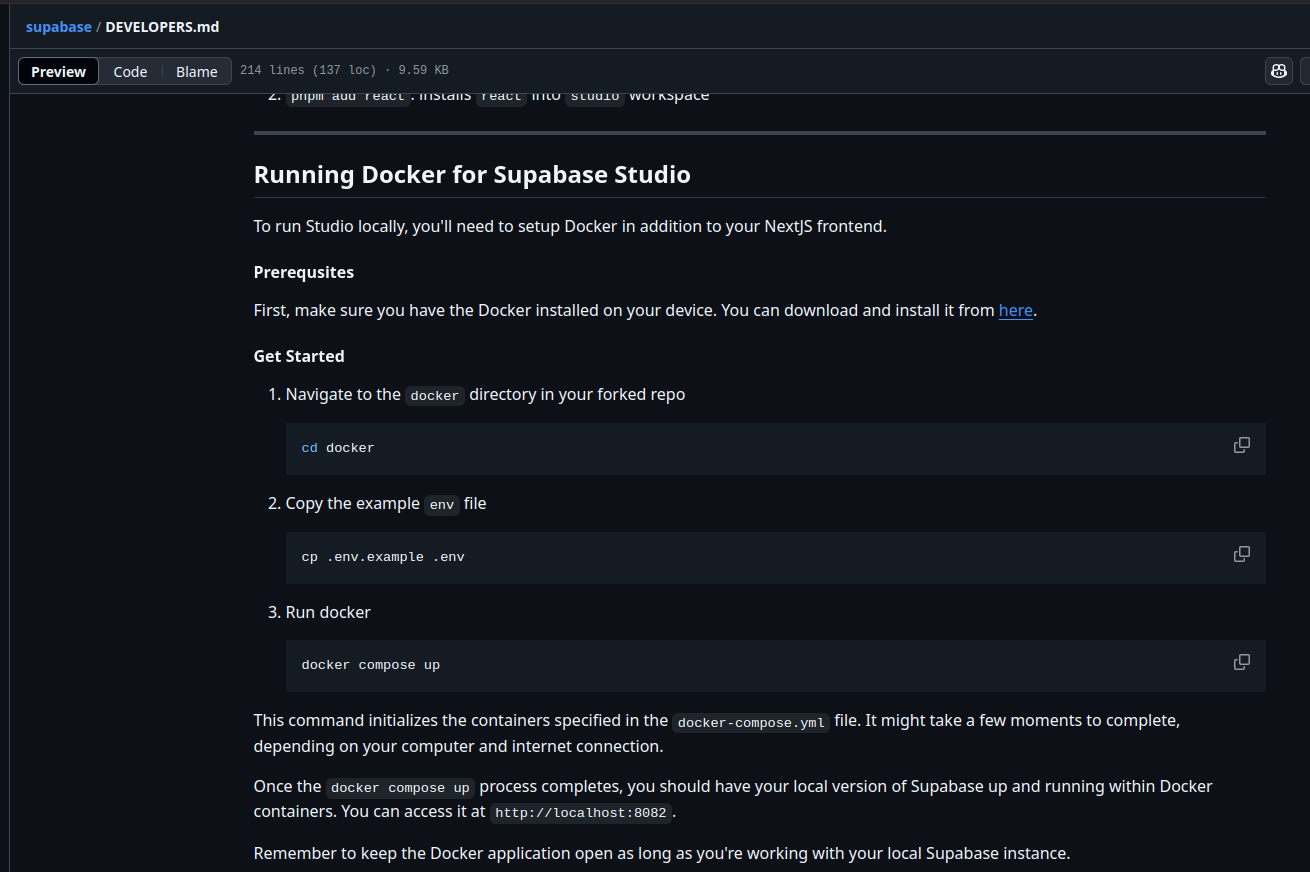
Task: Click the 'Get Started' subheading
Action: pos(299,356)
